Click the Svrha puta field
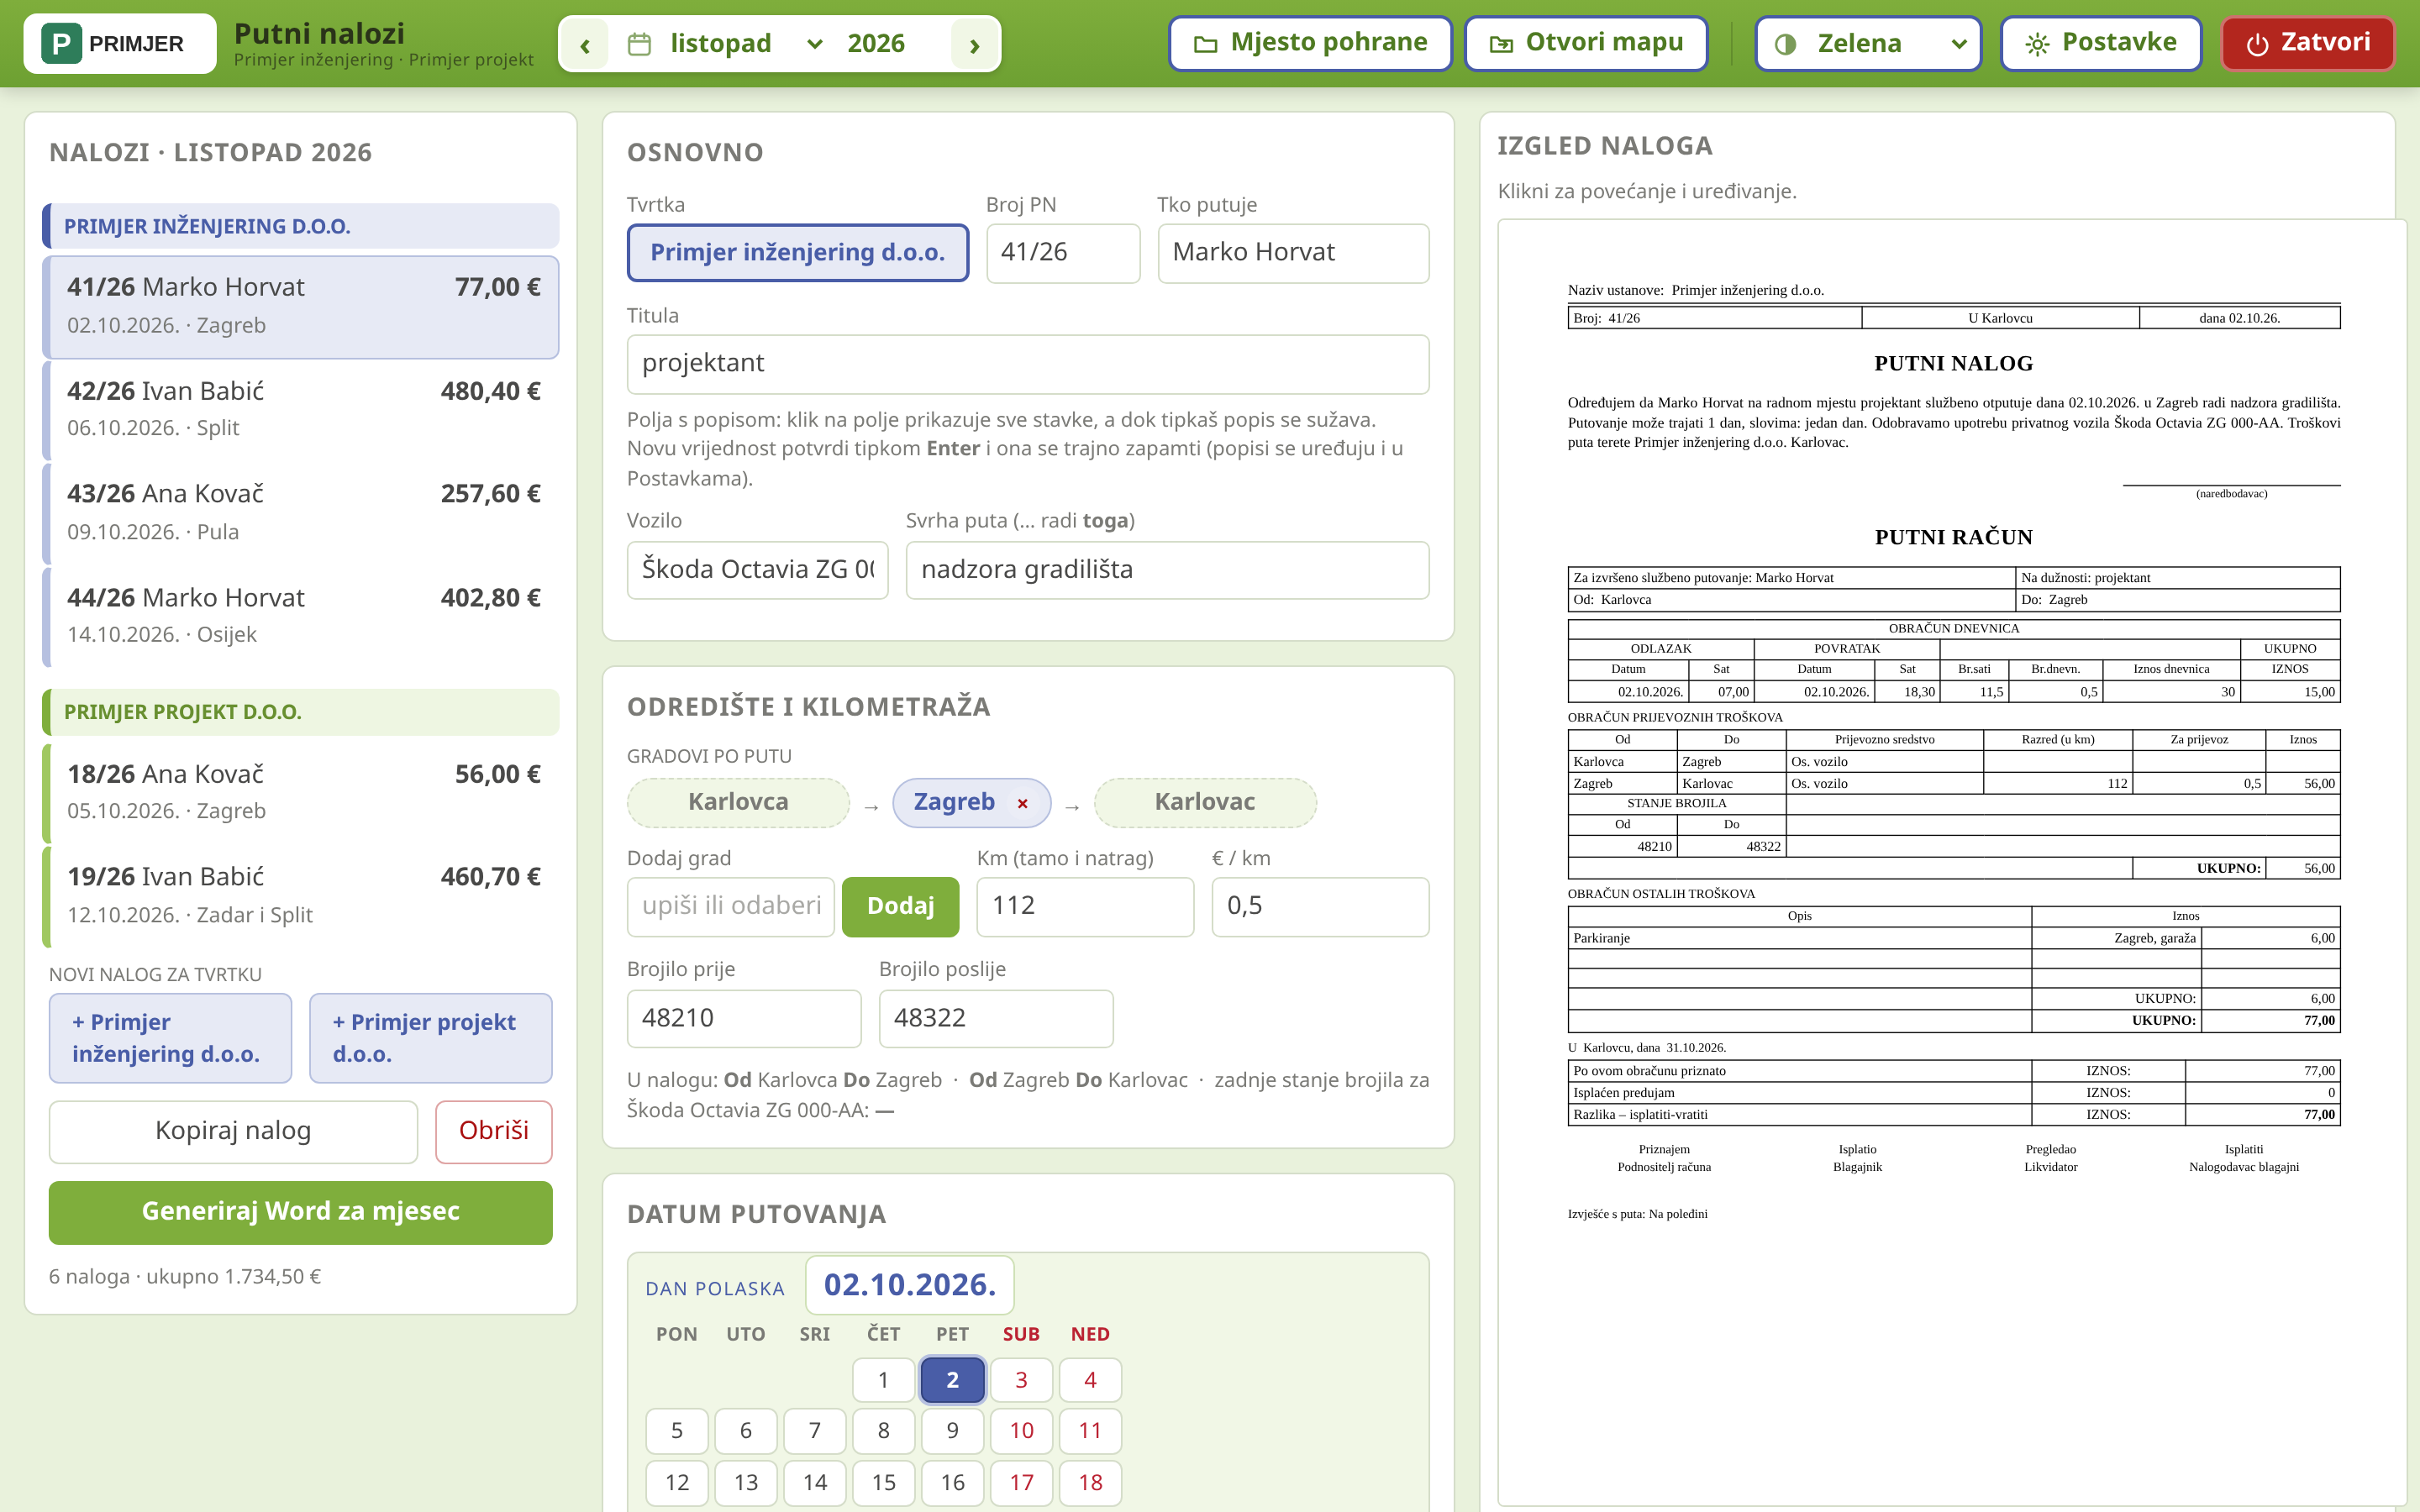Viewport: 2420px width, 1512px height. coord(1167,571)
